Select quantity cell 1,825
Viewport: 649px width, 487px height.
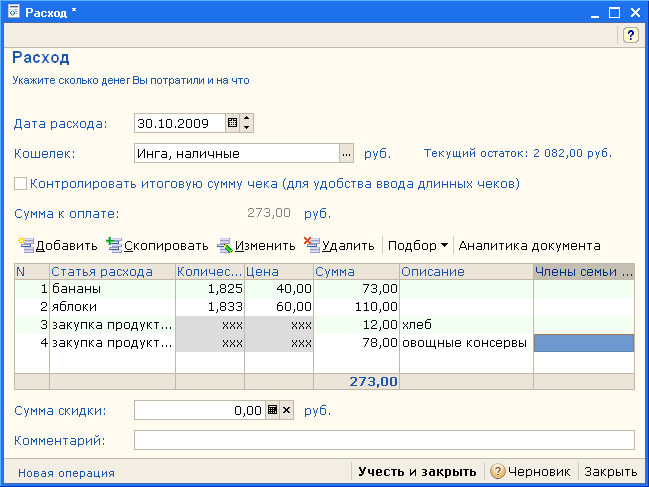point(210,288)
